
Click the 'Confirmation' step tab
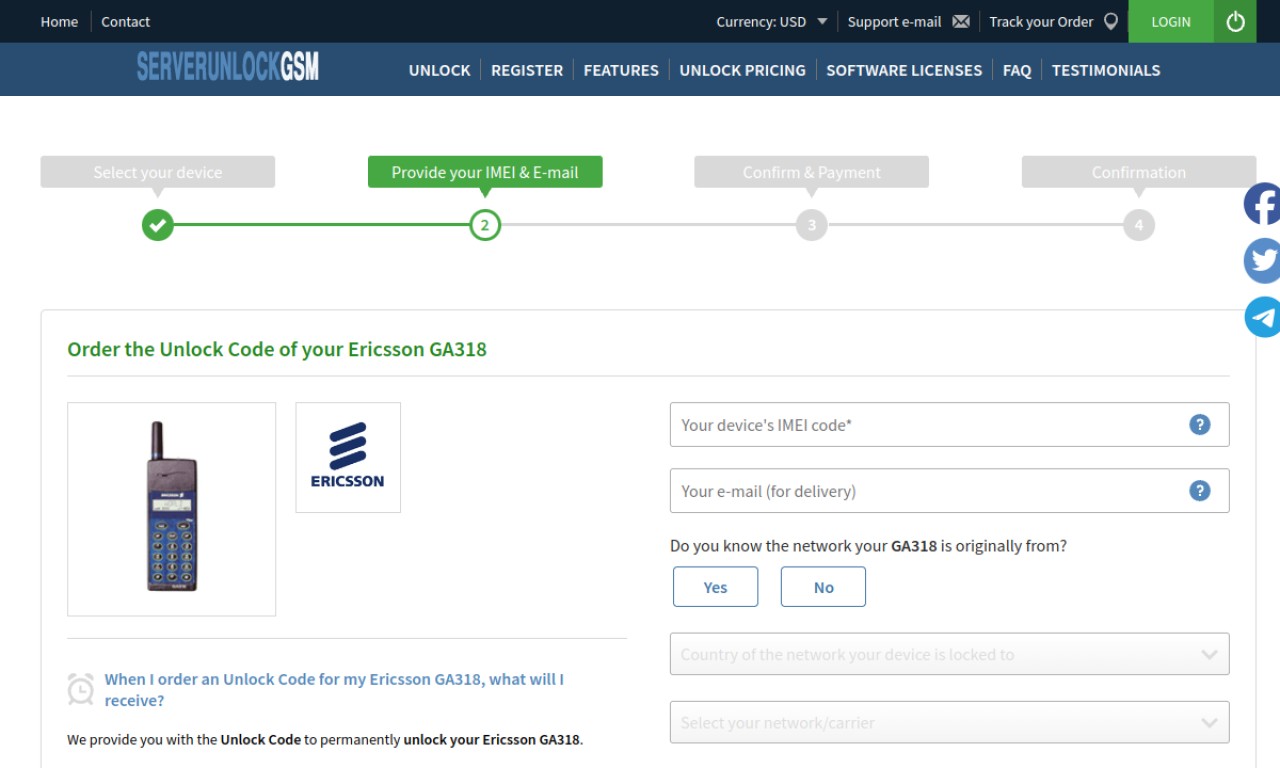click(1139, 172)
